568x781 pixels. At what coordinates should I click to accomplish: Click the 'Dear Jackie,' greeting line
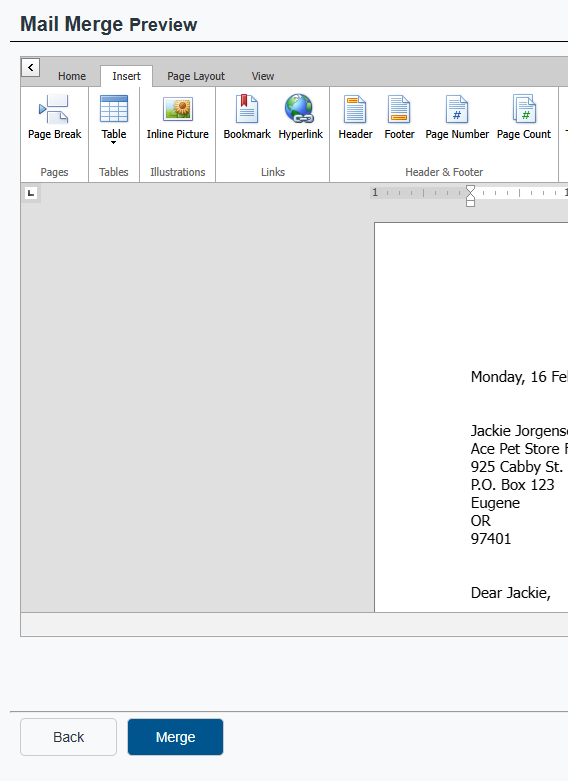(x=511, y=593)
